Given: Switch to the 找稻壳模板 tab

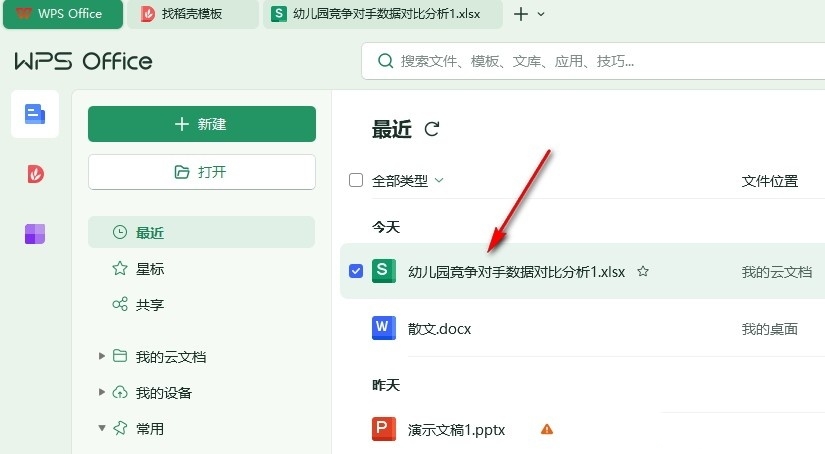Looking at the screenshot, I should [x=193, y=14].
